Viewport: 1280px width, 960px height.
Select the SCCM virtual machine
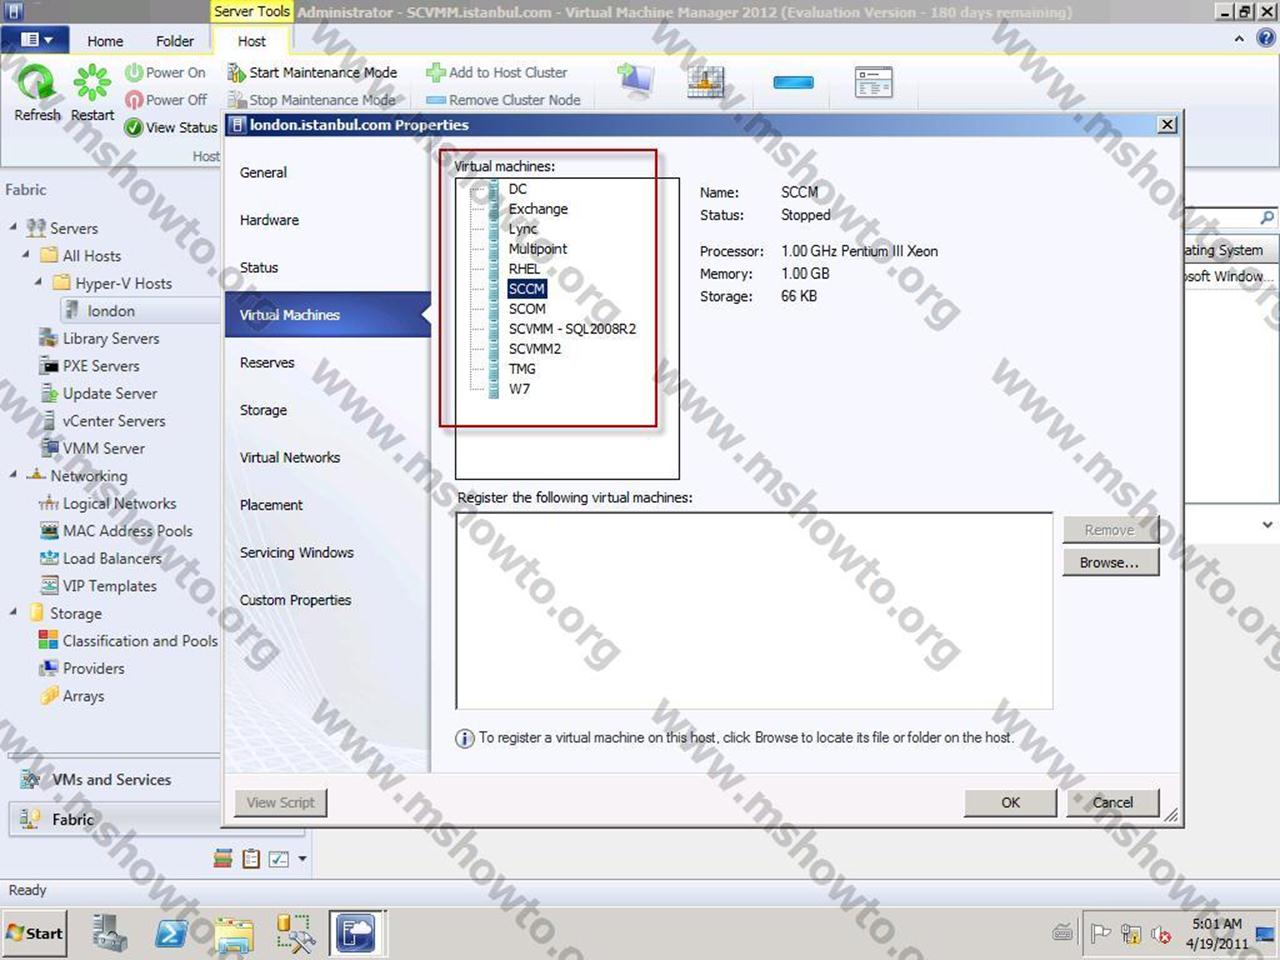pyautogui.click(x=527, y=289)
